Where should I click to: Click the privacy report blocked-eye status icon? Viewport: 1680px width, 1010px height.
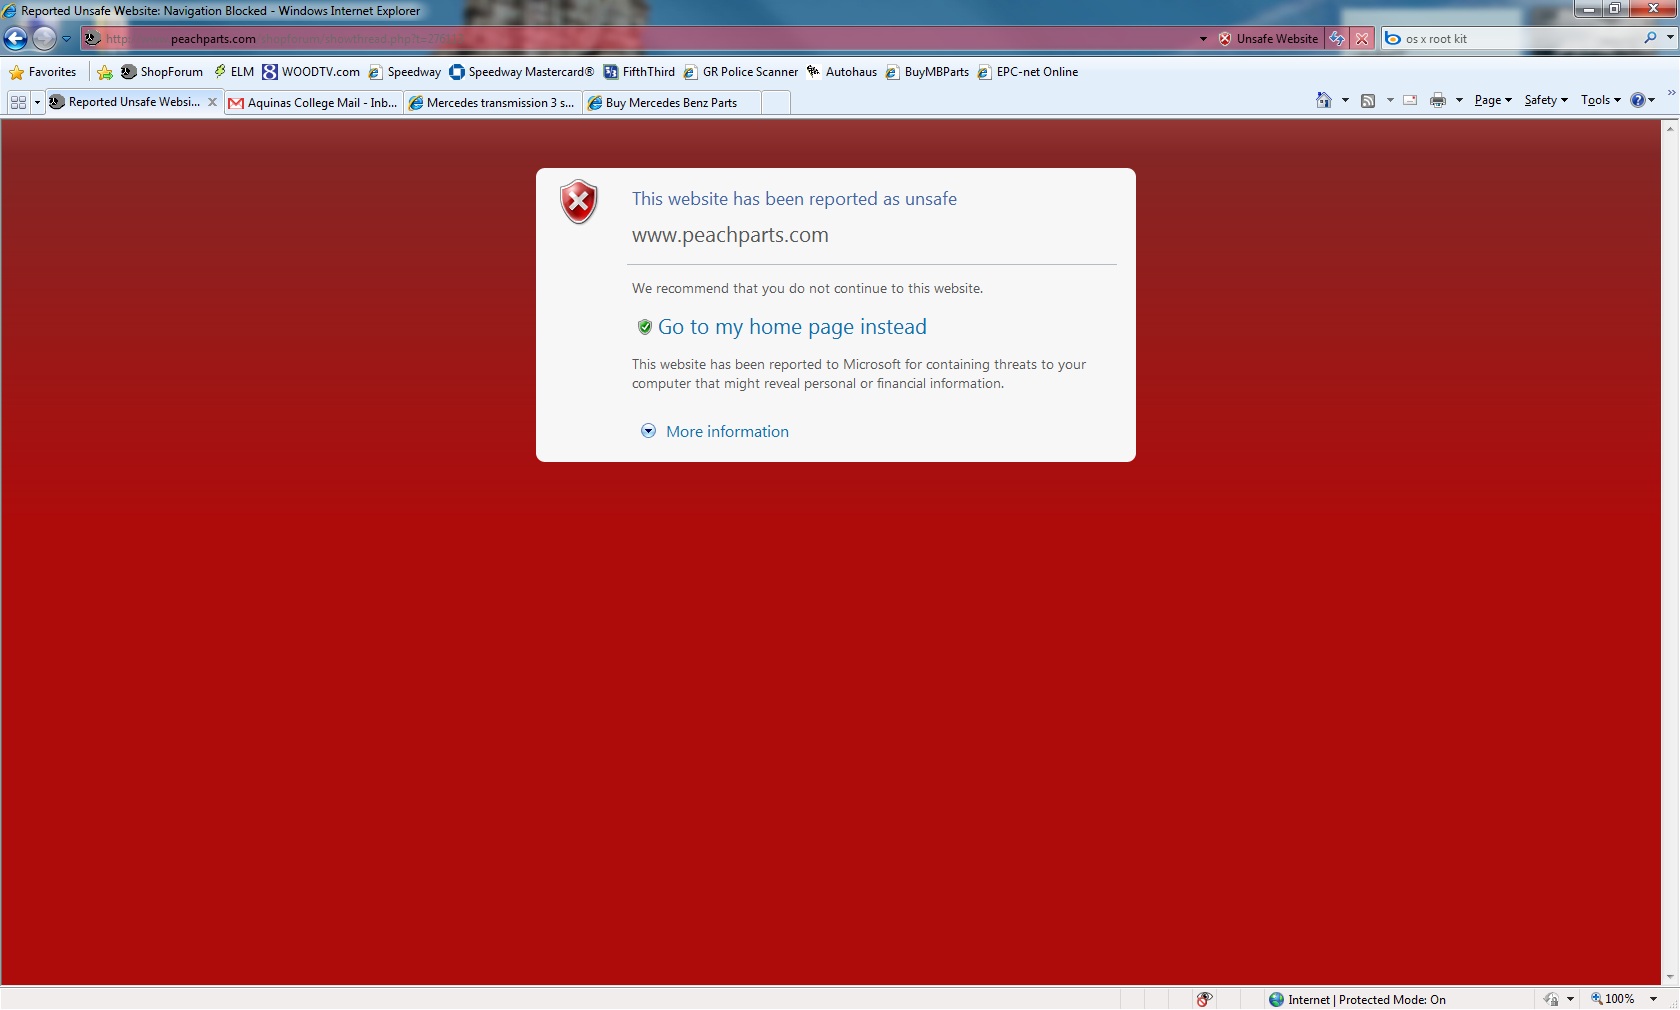pyautogui.click(x=1205, y=999)
